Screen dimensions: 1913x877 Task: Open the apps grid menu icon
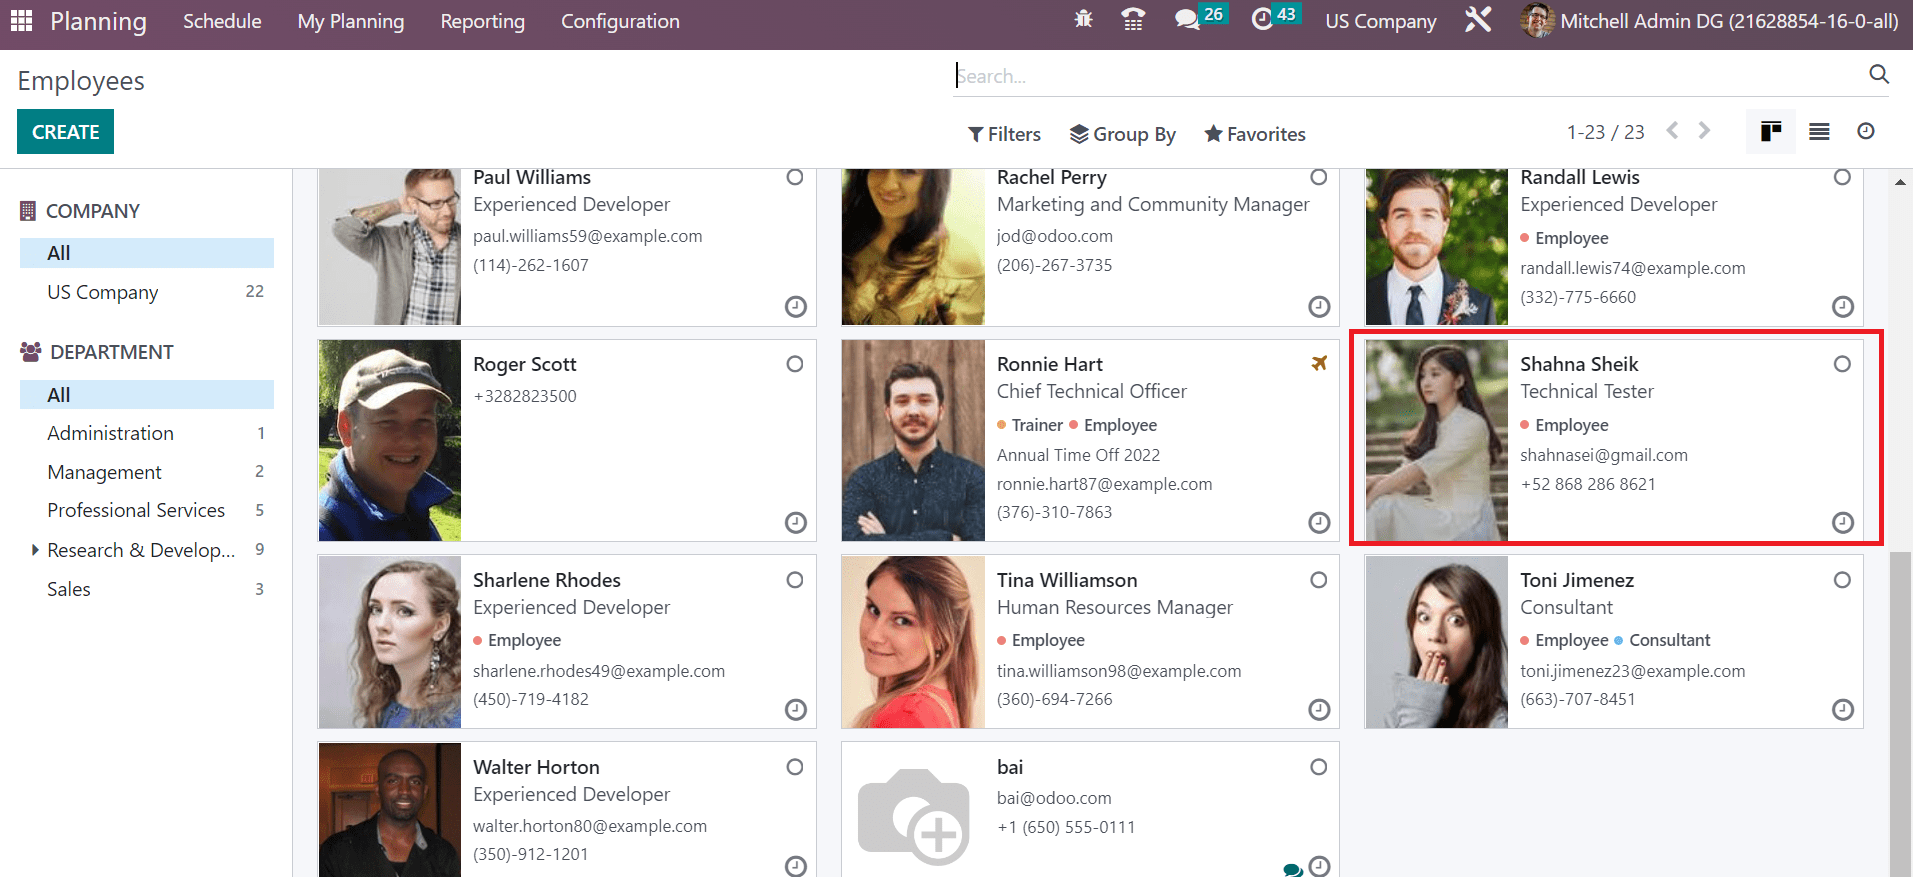pyautogui.click(x=21, y=21)
